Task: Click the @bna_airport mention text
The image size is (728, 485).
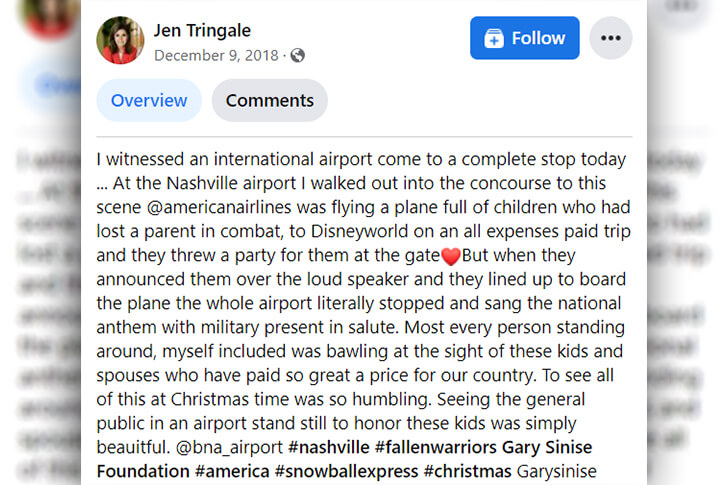Action: (x=229, y=447)
